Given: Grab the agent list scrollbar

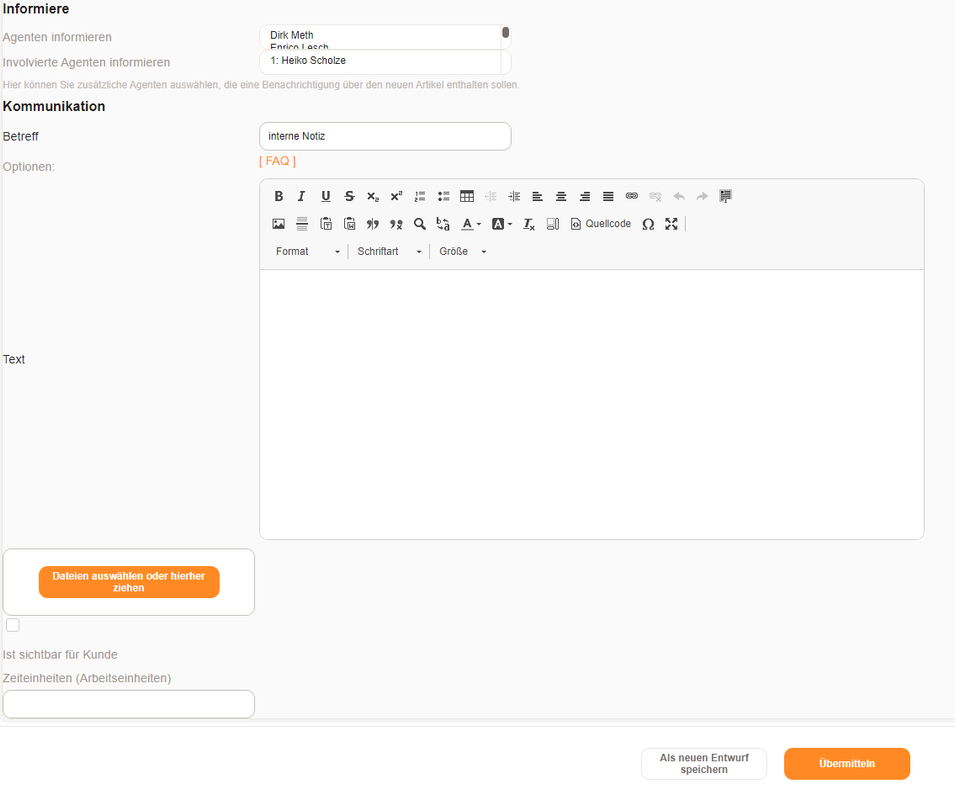Looking at the screenshot, I should [506, 32].
